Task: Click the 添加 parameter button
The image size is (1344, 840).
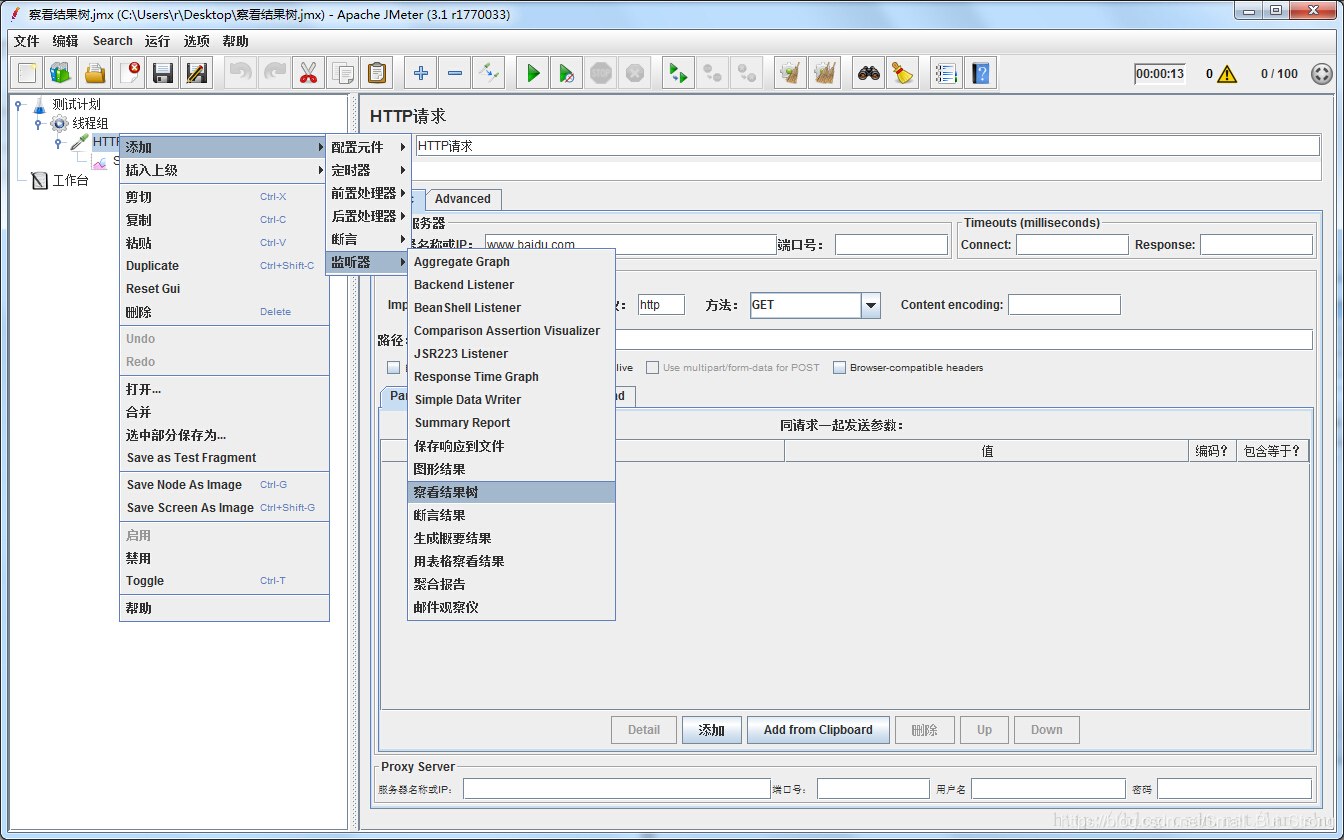Action: click(x=712, y=730)
